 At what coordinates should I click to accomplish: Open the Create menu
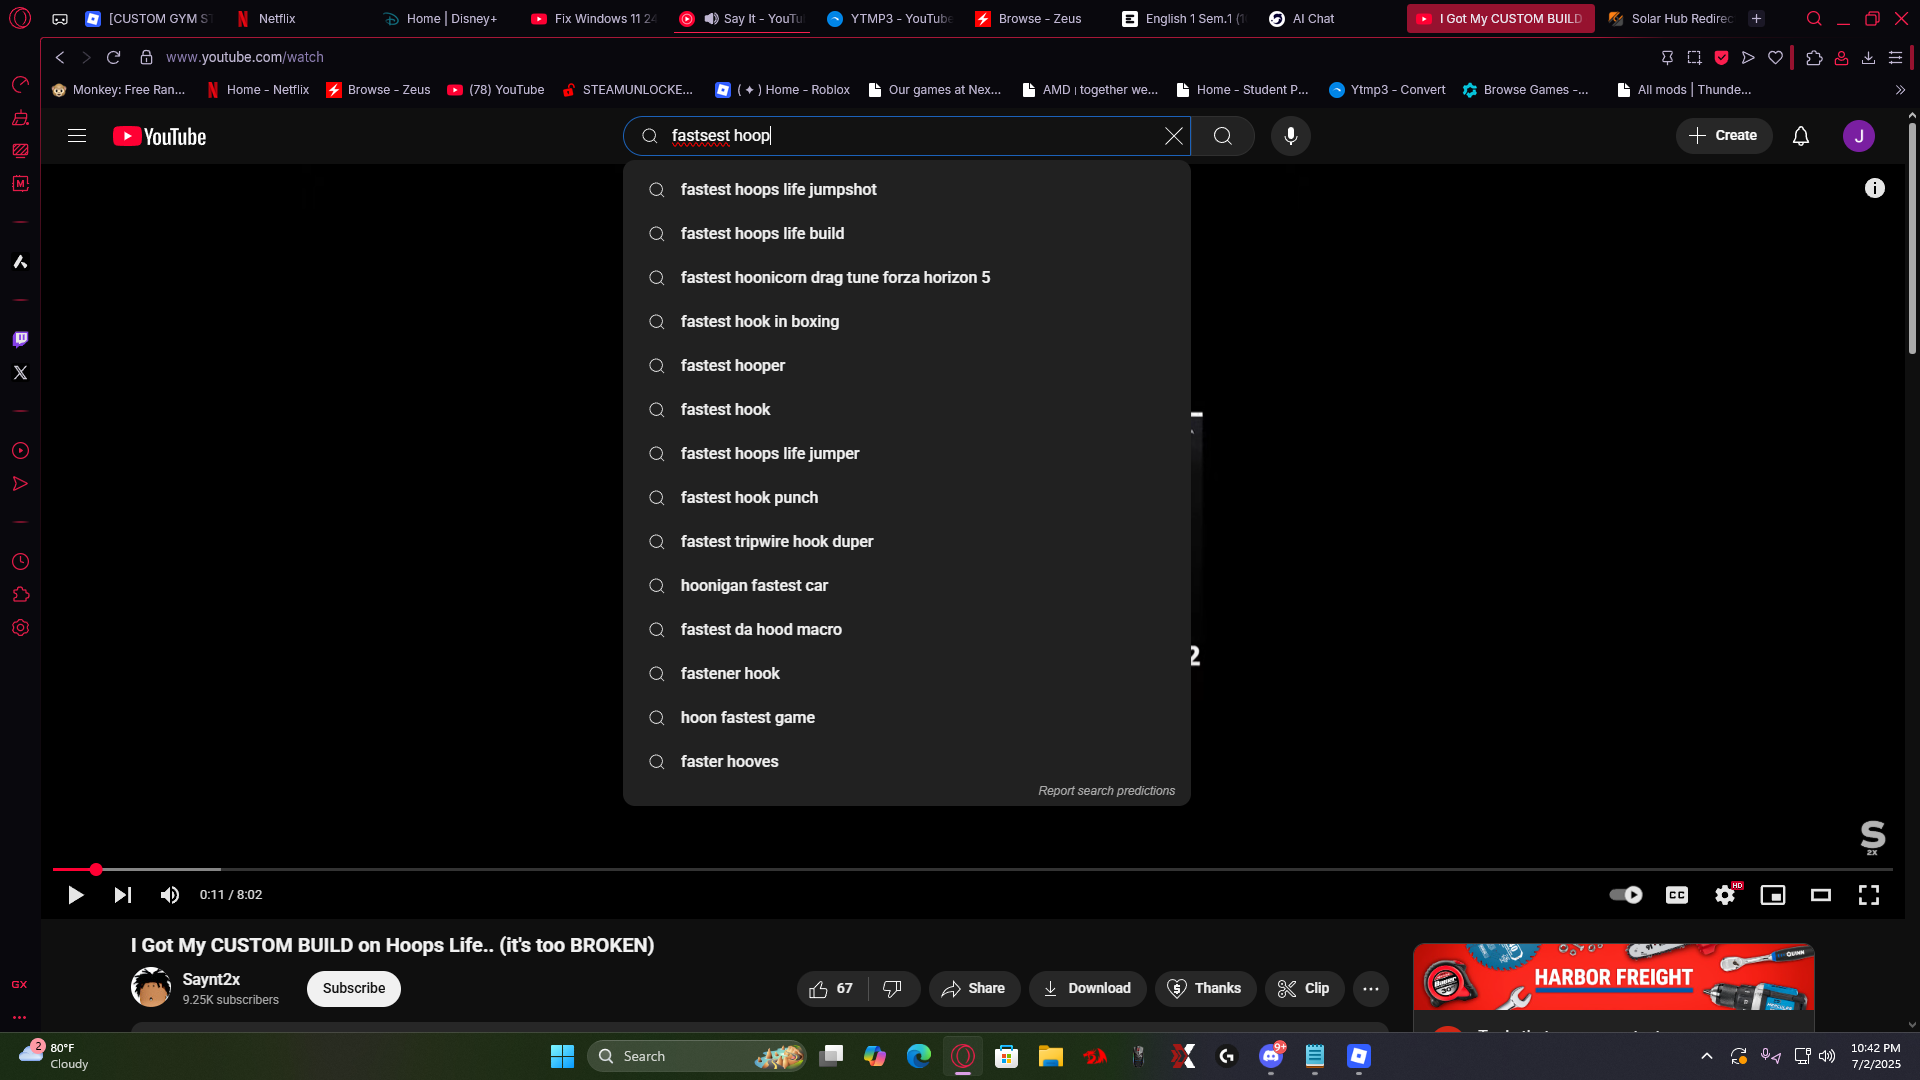click(1724, 136)
